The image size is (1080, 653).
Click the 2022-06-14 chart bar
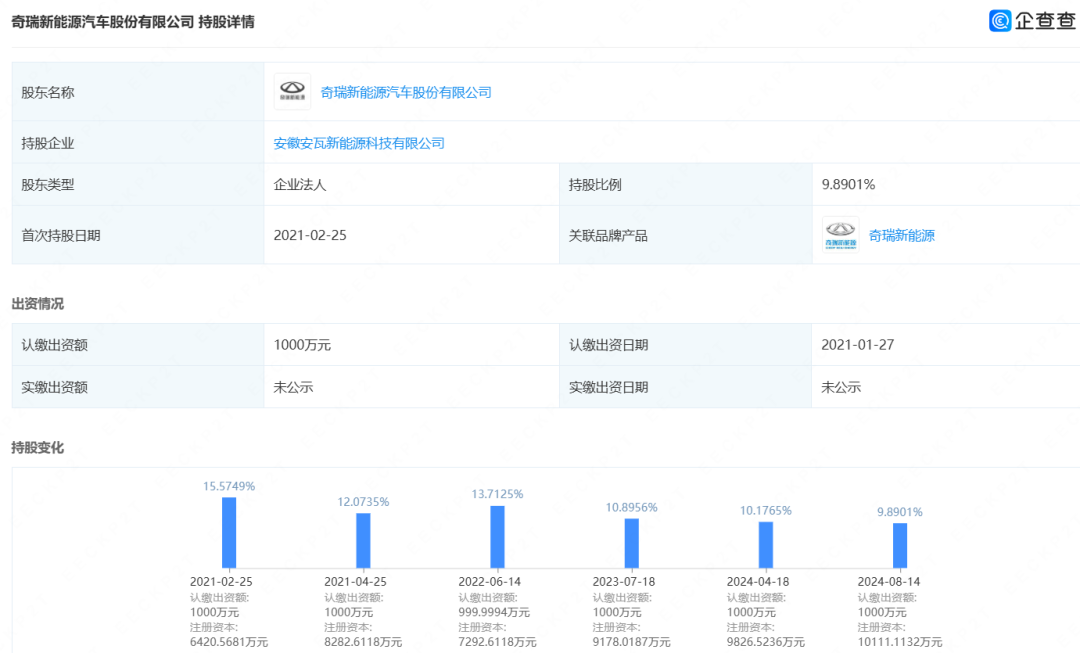(x=497, y=537)
